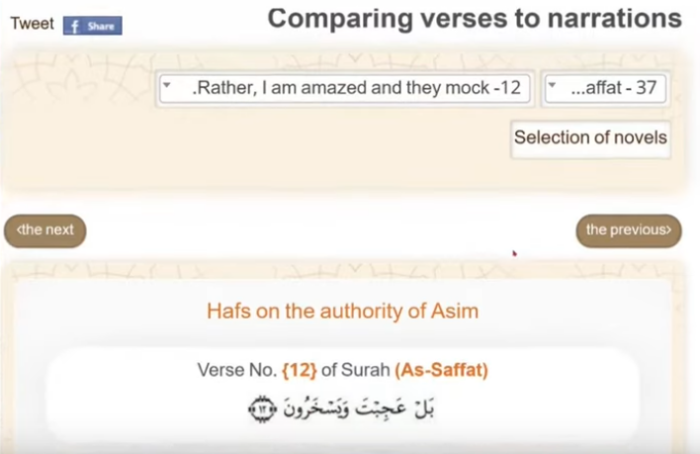
Task: Click the Tweet link
Action: (x=32, y=24)
